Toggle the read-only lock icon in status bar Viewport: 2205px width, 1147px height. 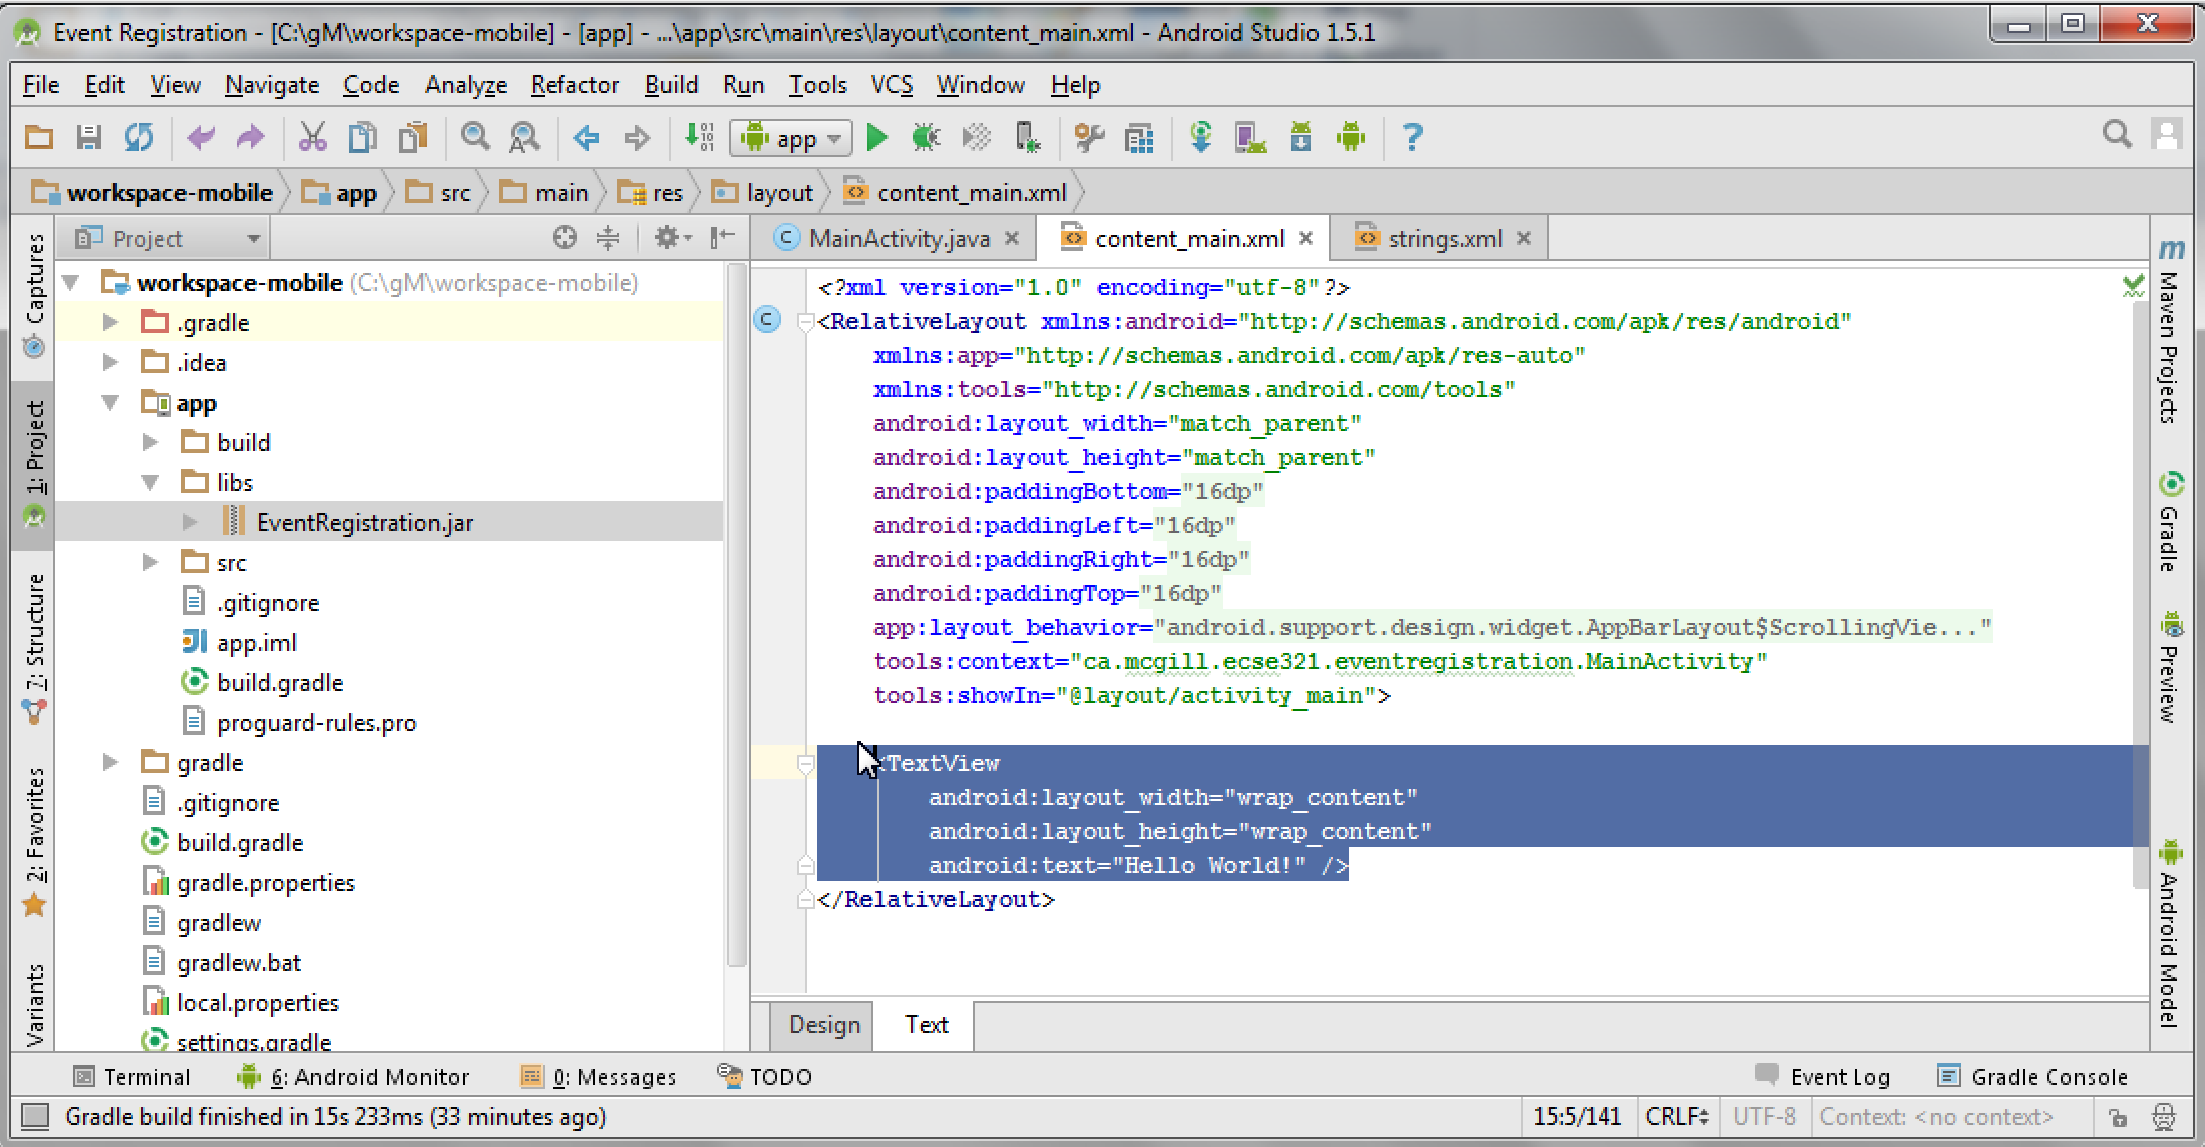(2117, 1117)
